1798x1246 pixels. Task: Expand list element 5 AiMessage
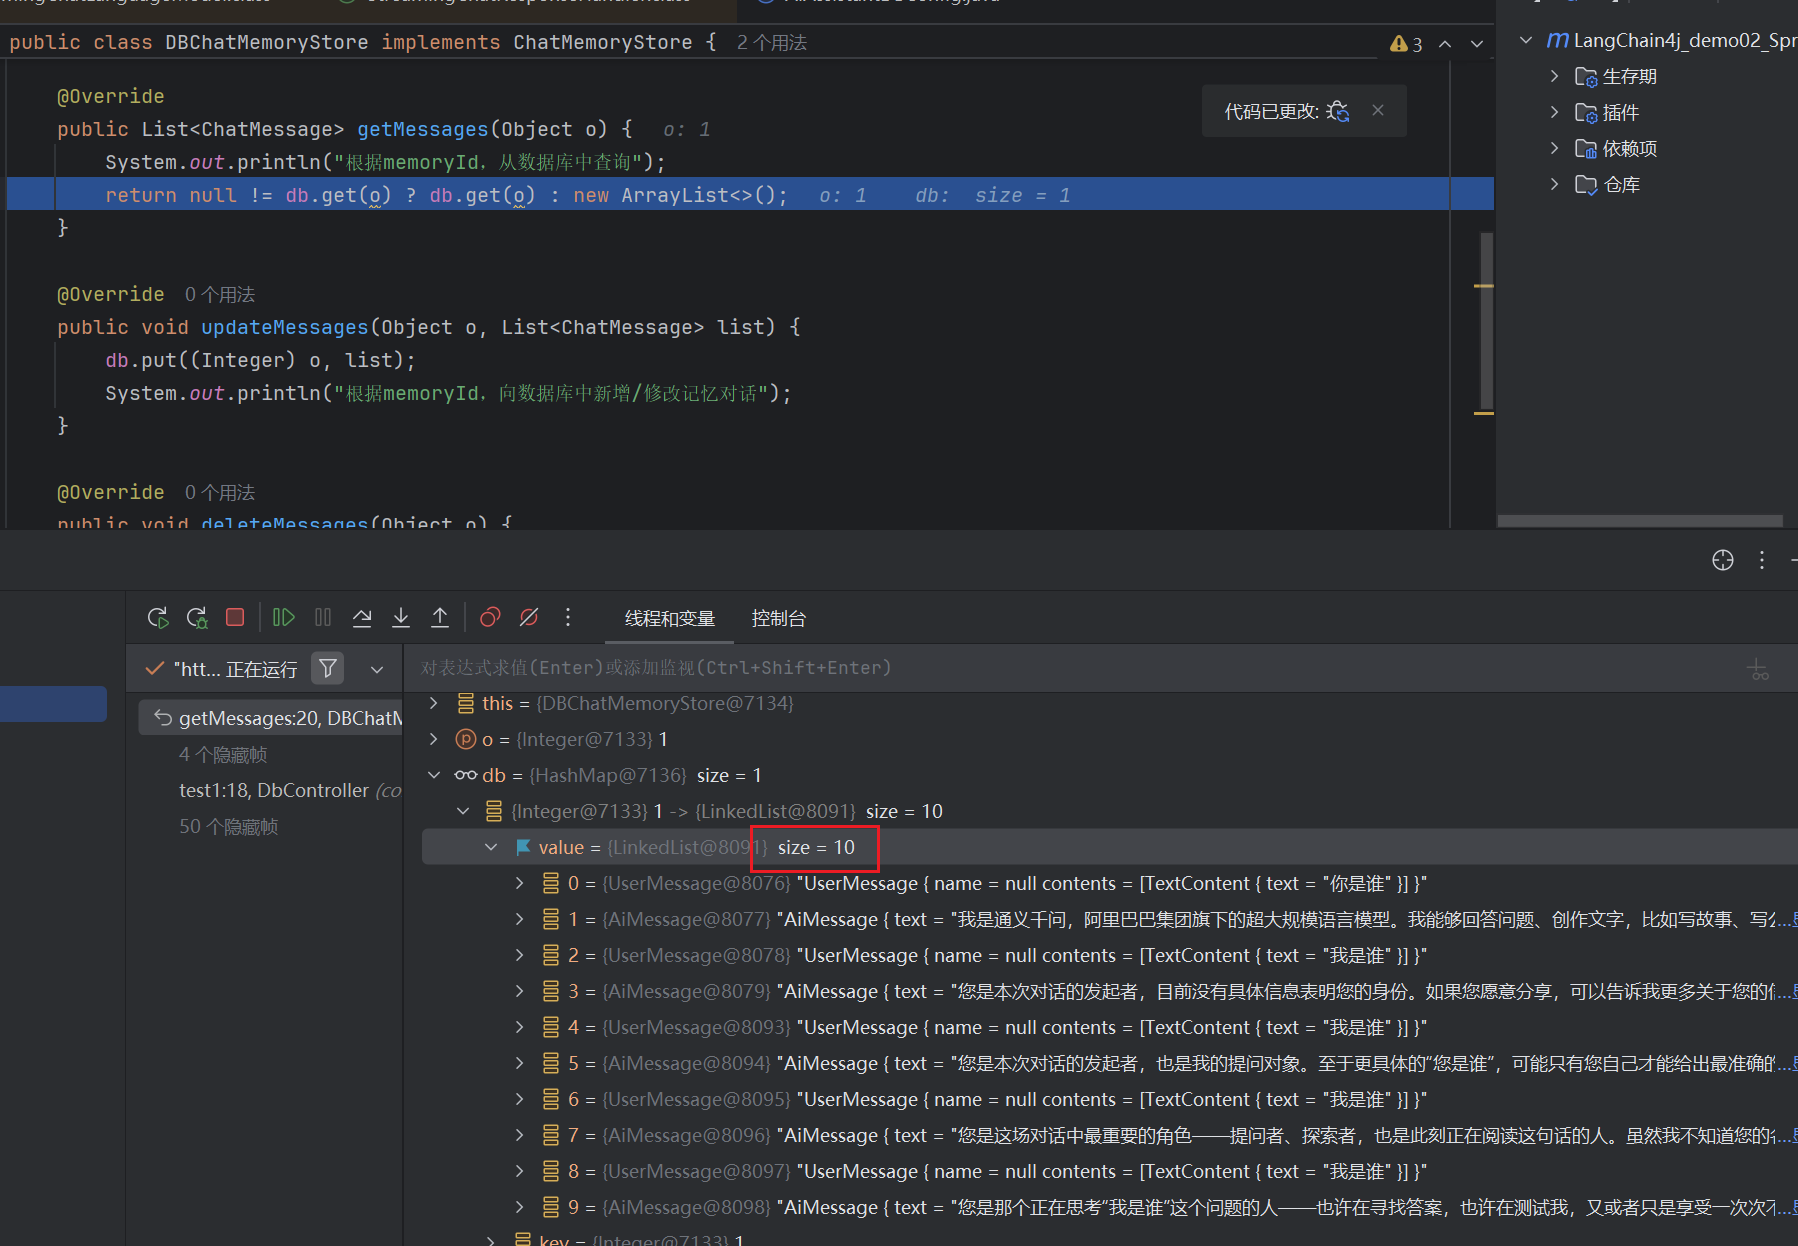520,1063
